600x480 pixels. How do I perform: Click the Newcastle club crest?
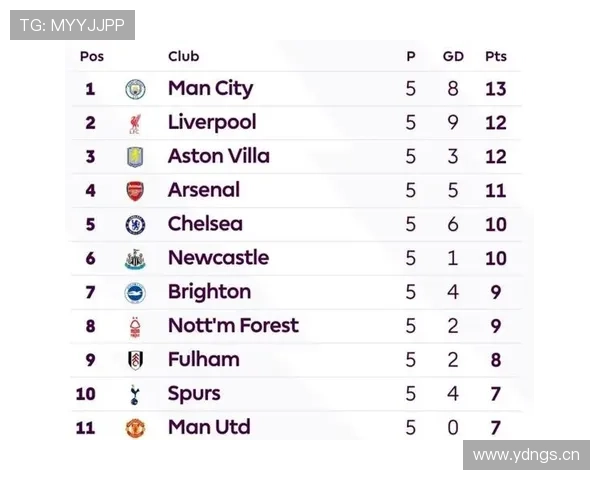[x=135, y=259]
